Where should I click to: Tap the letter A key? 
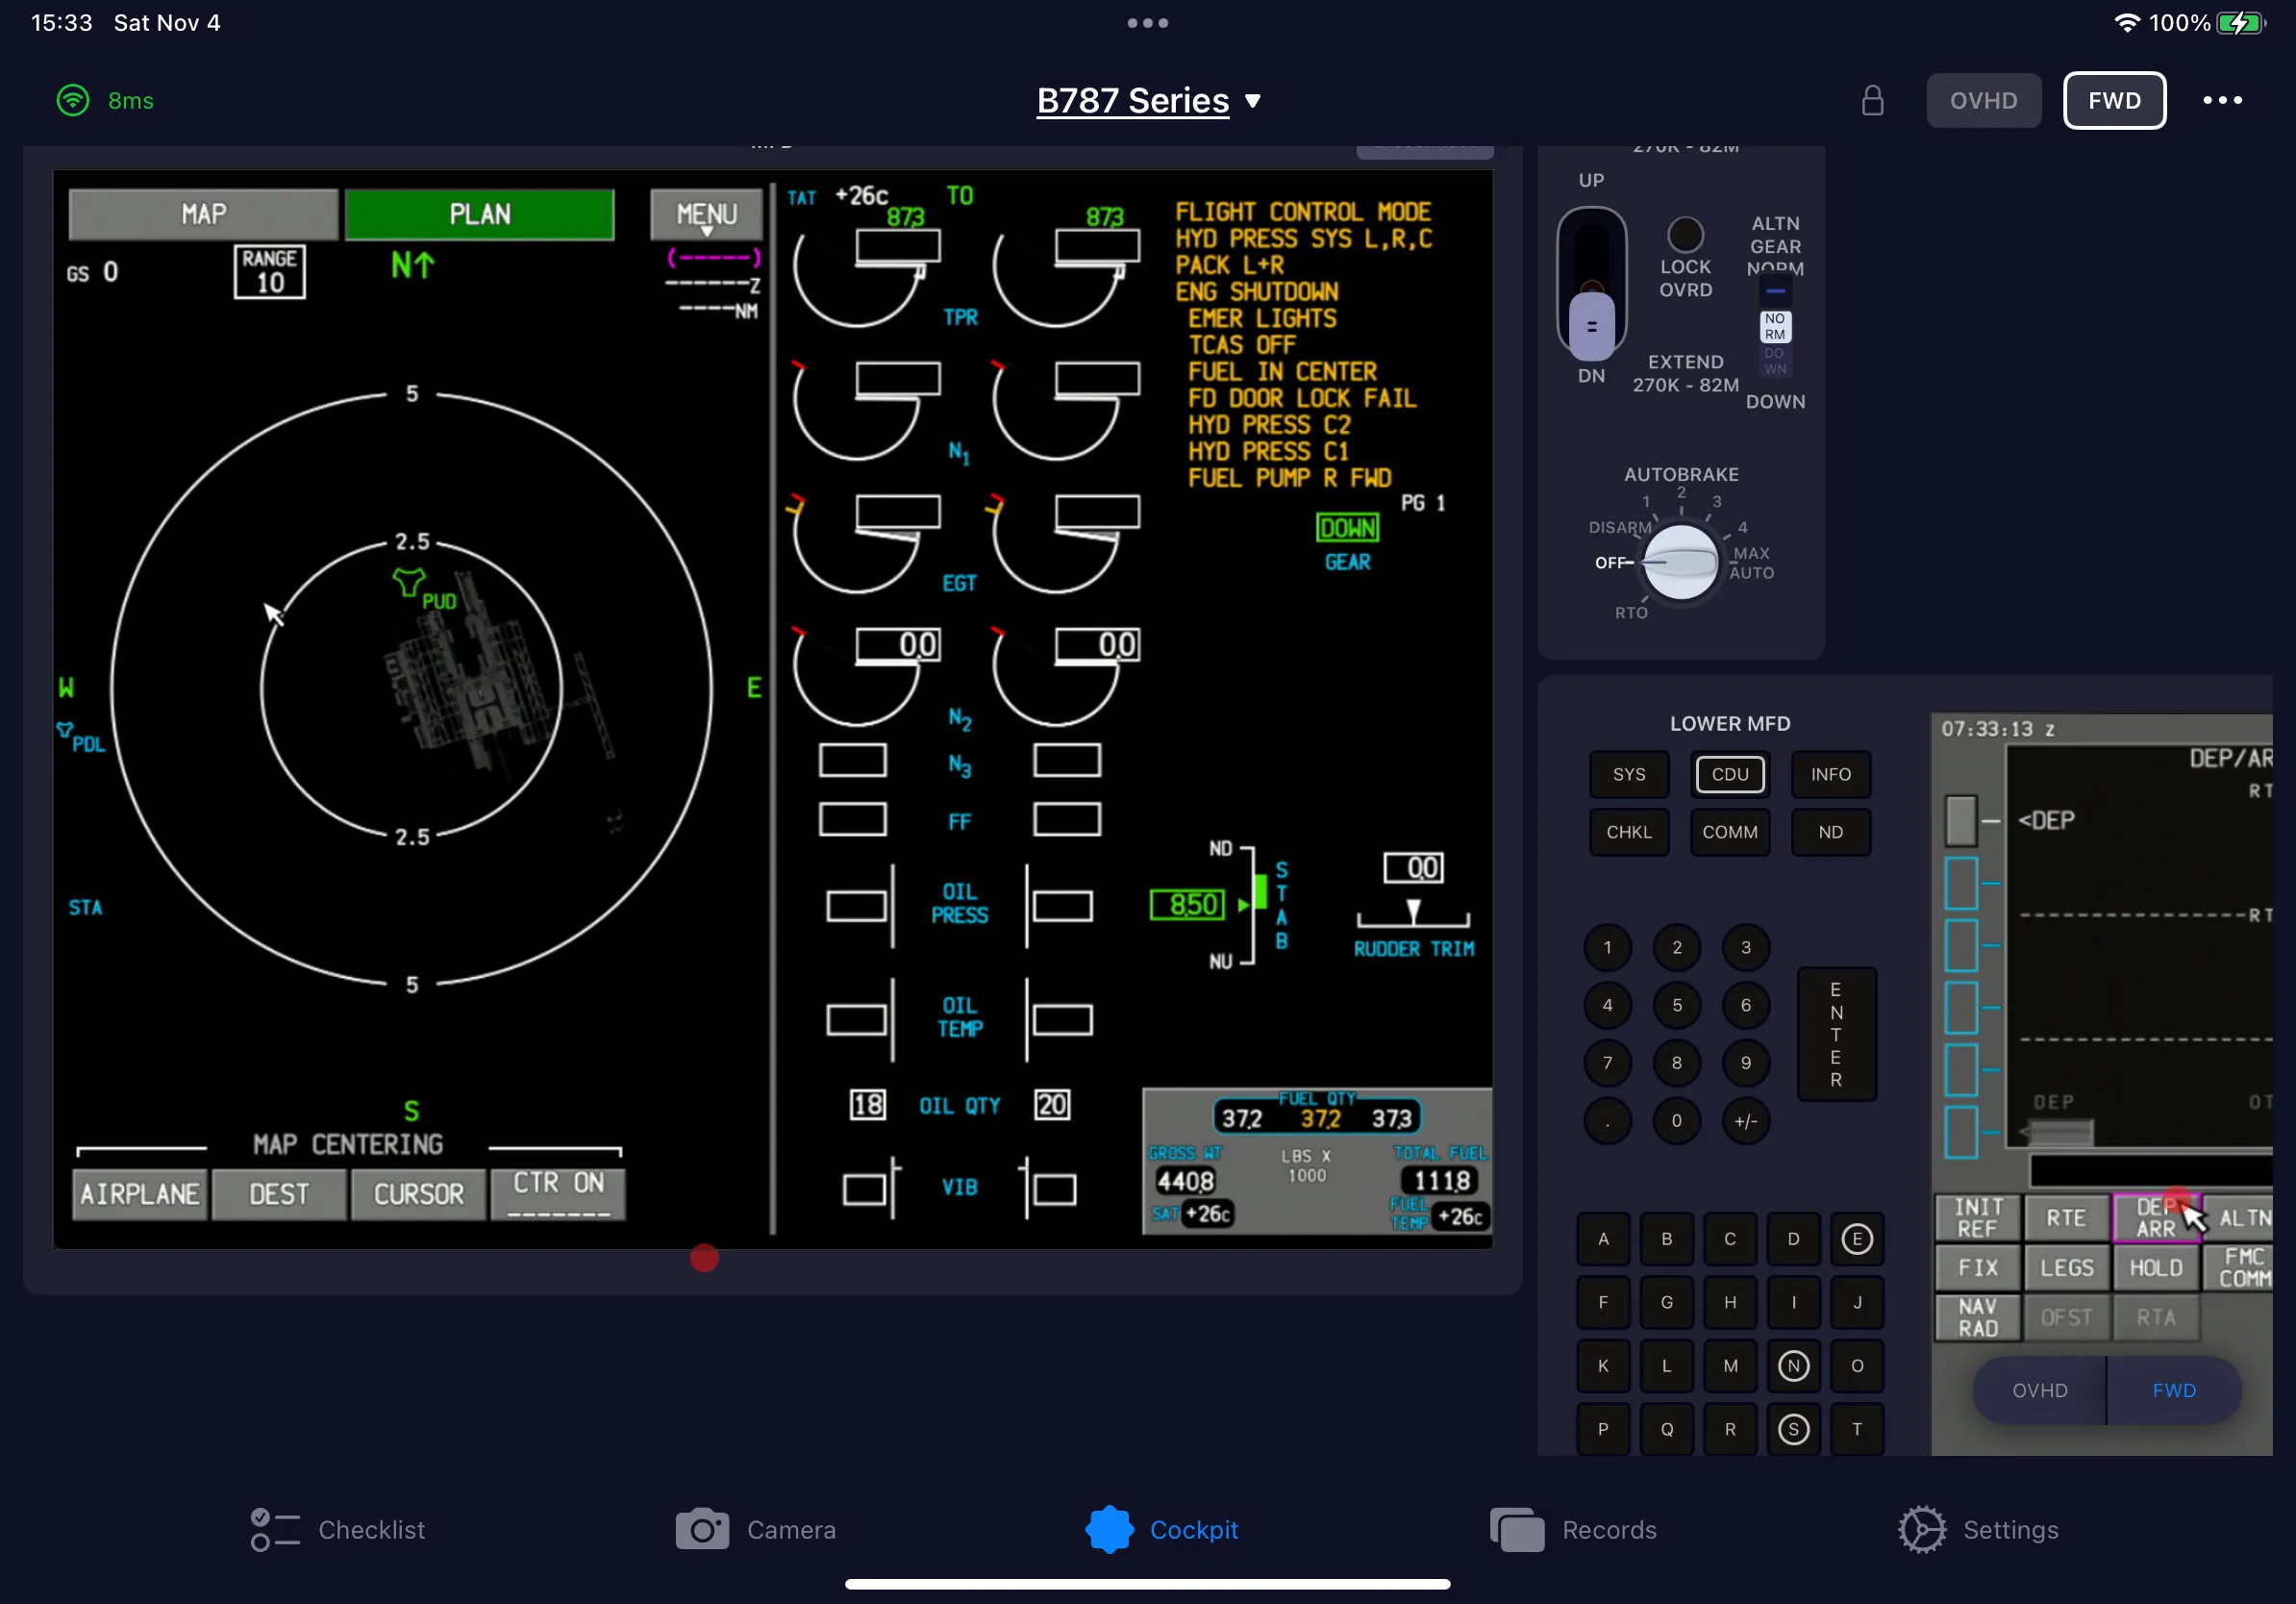tap(1603, 1239)
